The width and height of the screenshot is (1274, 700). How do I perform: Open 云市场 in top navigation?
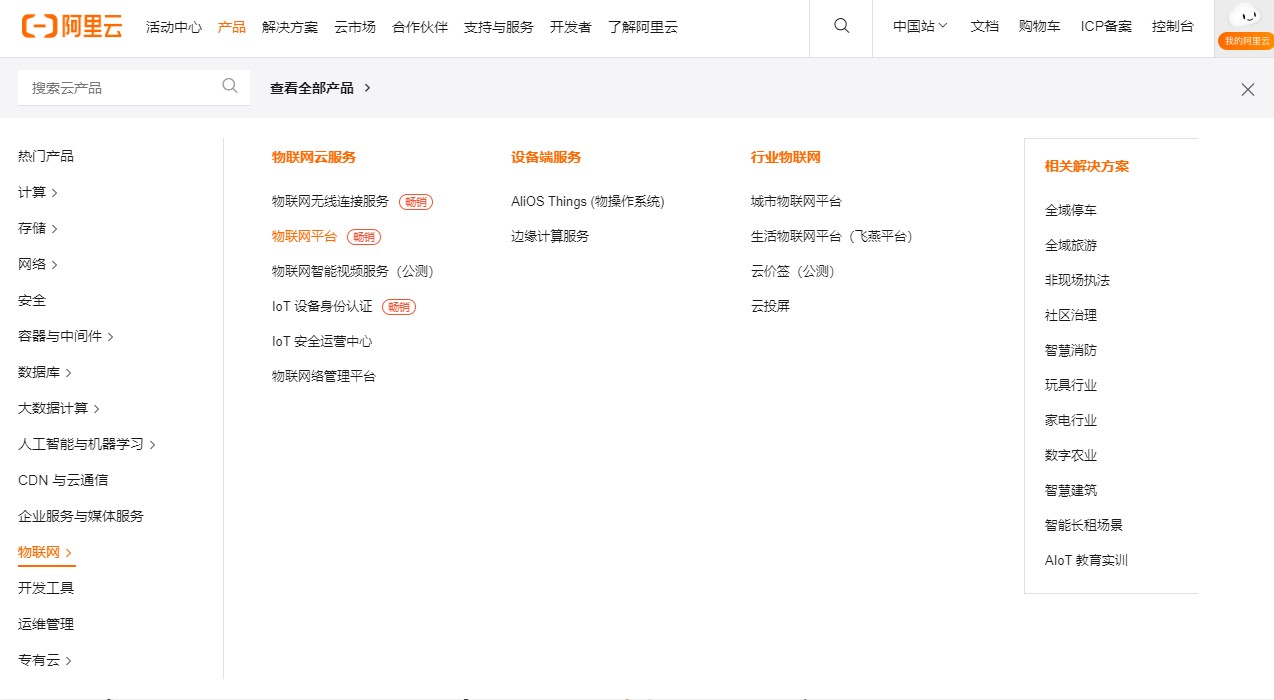click(355, 27)
